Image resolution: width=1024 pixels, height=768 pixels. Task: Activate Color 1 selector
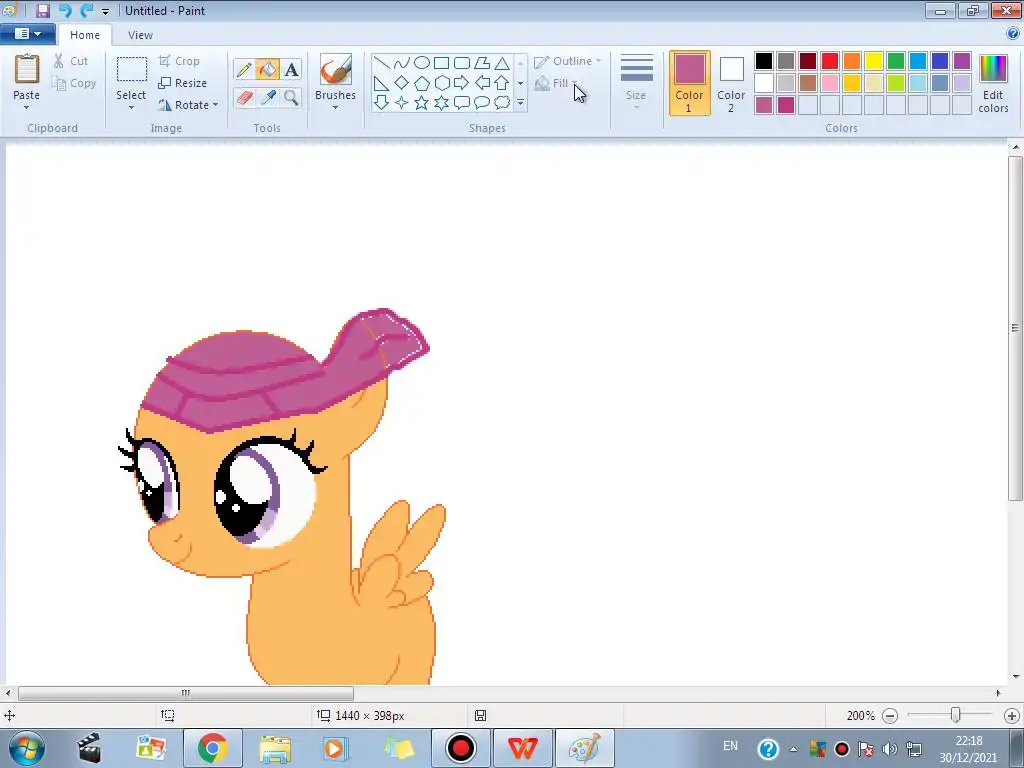tap(689, 83)
